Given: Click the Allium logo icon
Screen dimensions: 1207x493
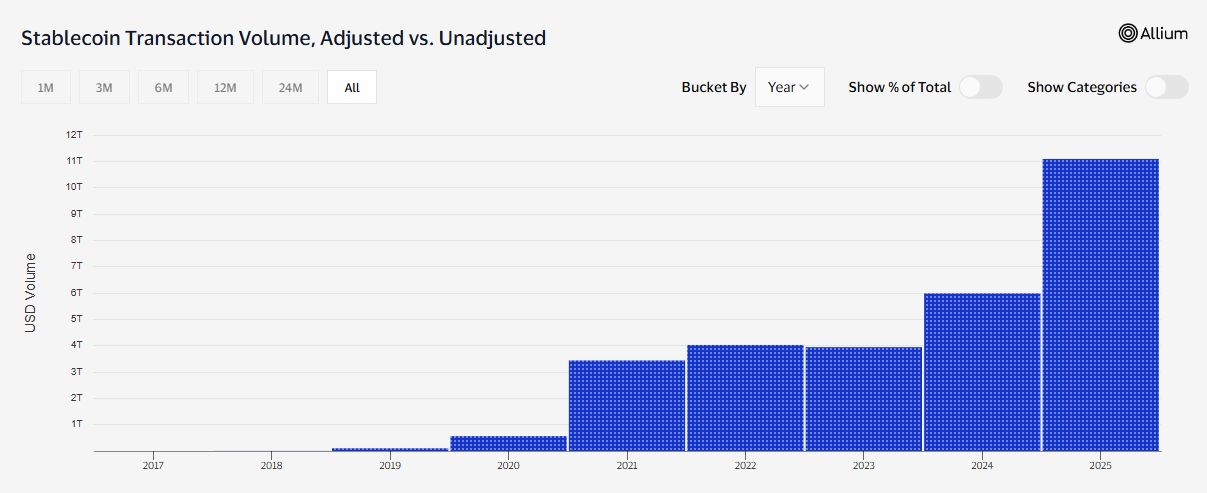Looking at the screenshot, I should (x=1128, y=33).
